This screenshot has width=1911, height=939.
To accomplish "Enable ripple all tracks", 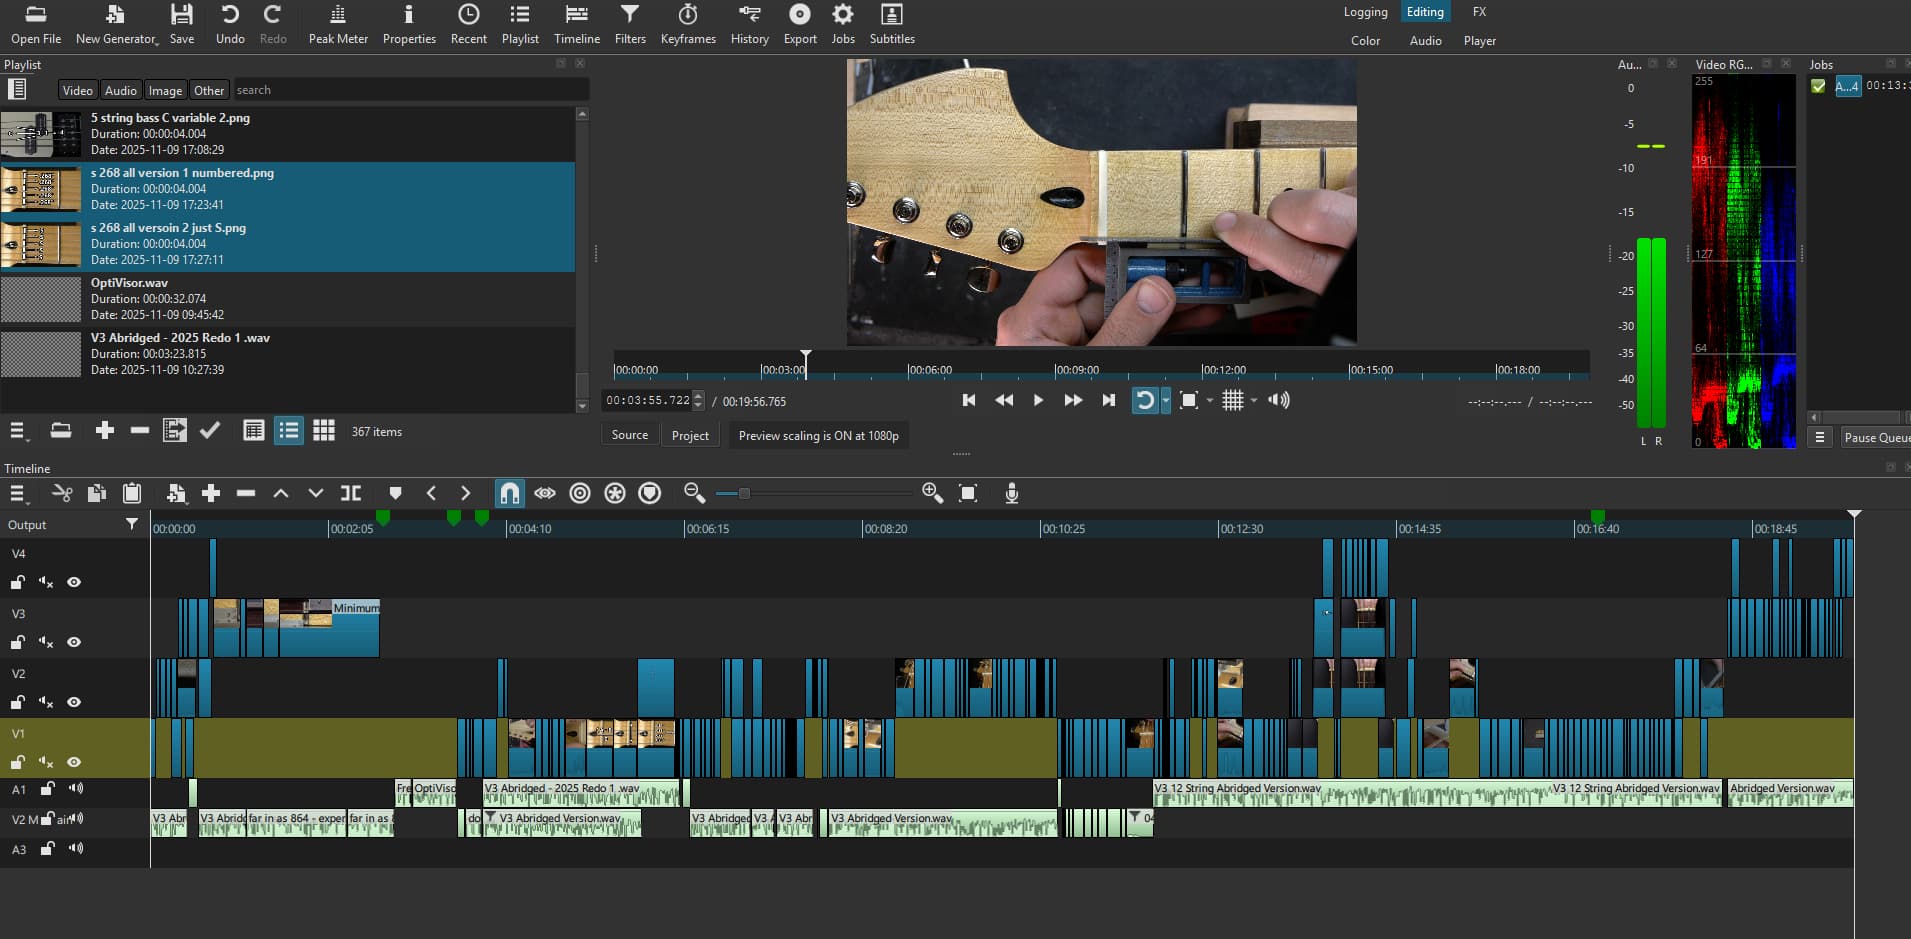I will coord(615,493).
